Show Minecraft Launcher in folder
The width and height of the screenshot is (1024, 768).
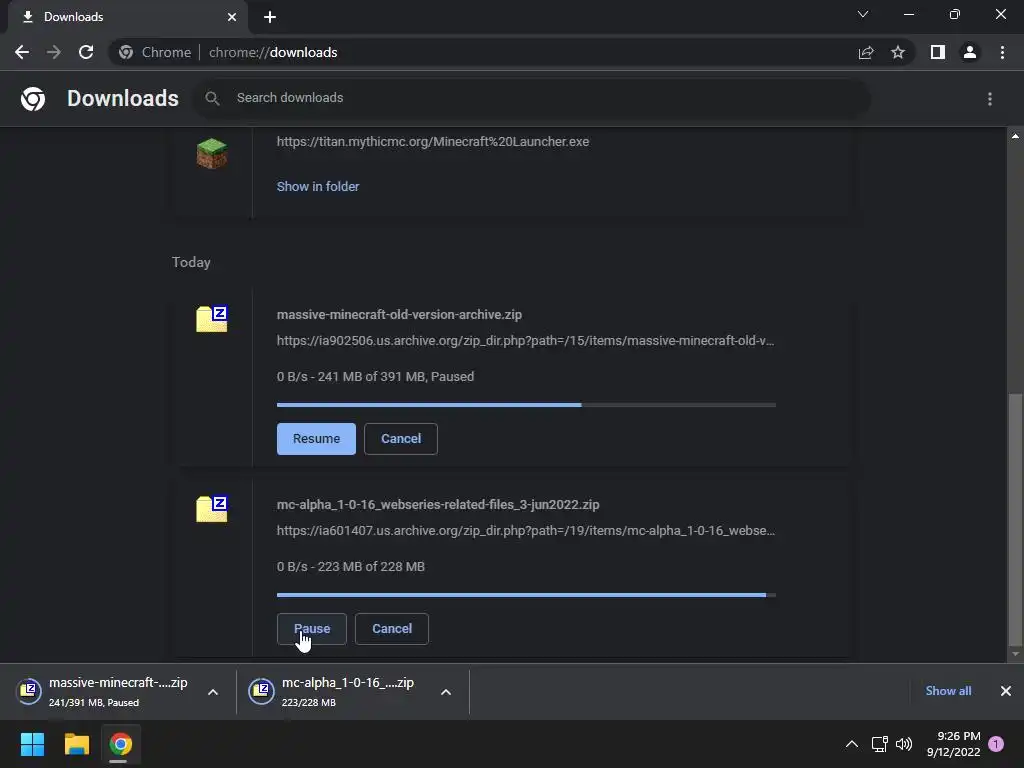(x=317, y=187)
